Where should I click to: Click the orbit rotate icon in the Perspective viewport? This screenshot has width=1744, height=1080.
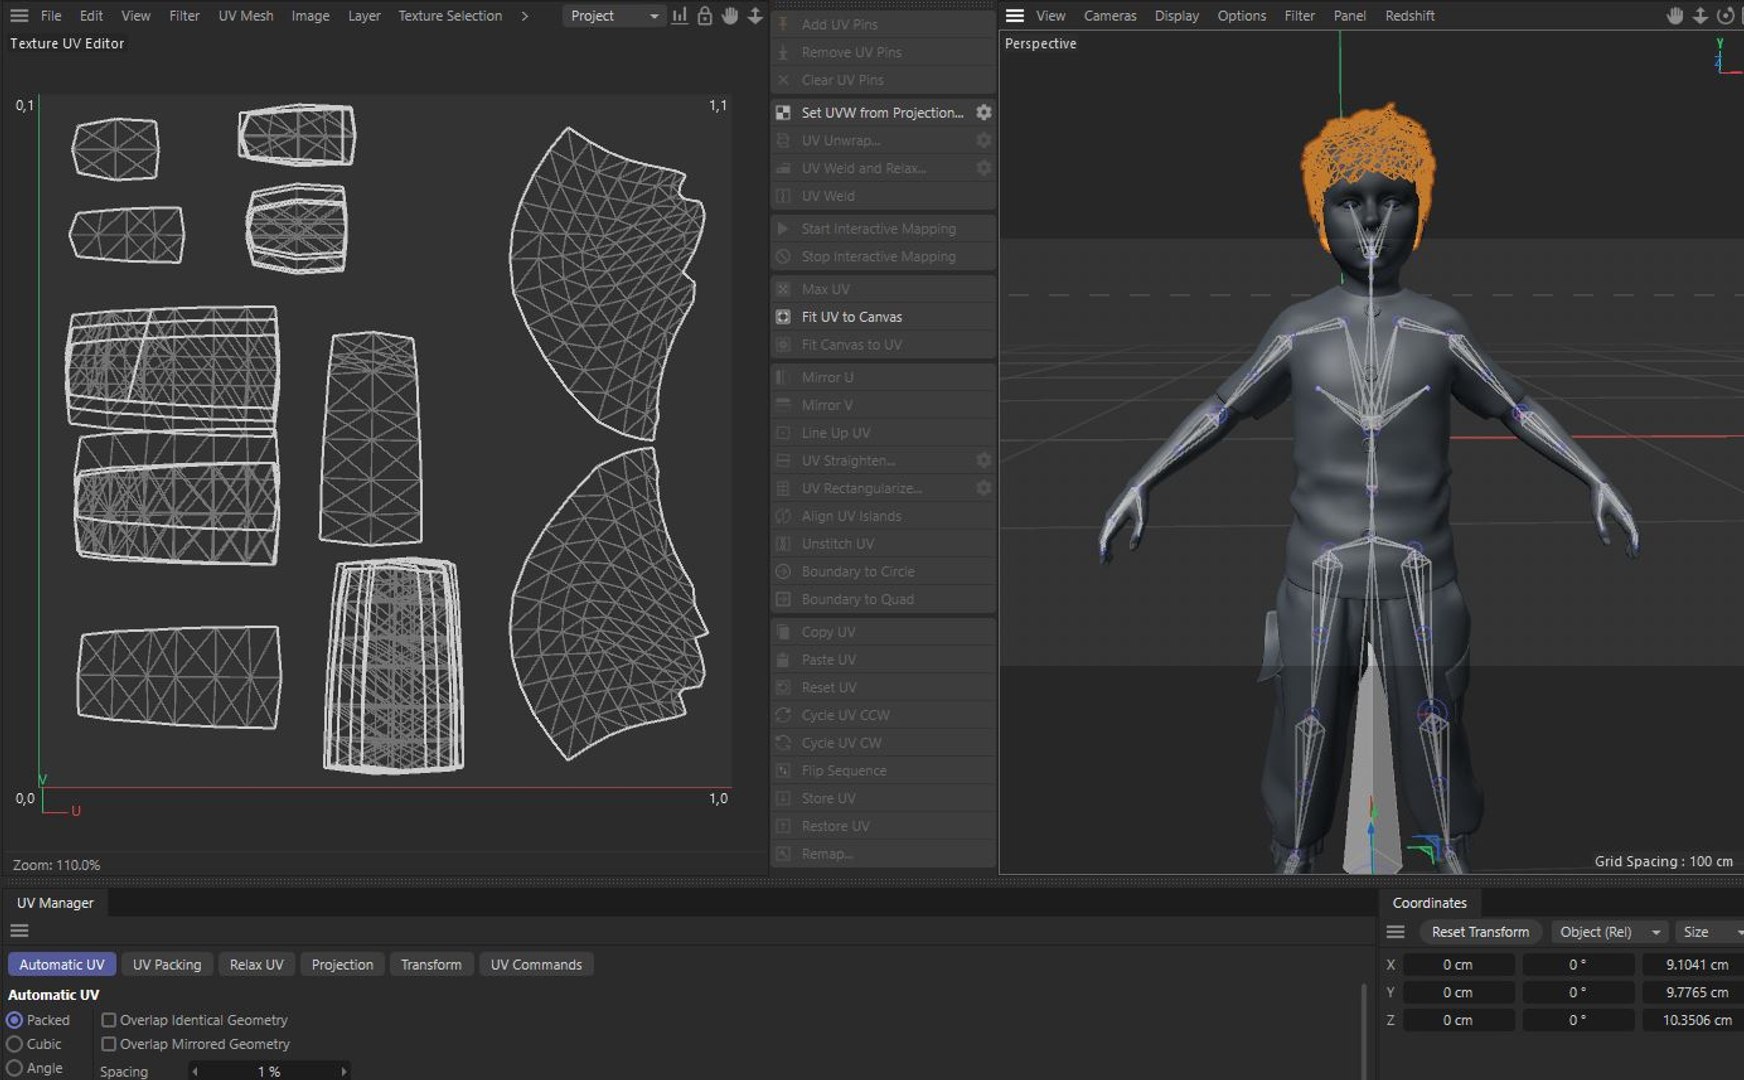click(1725, 16)
